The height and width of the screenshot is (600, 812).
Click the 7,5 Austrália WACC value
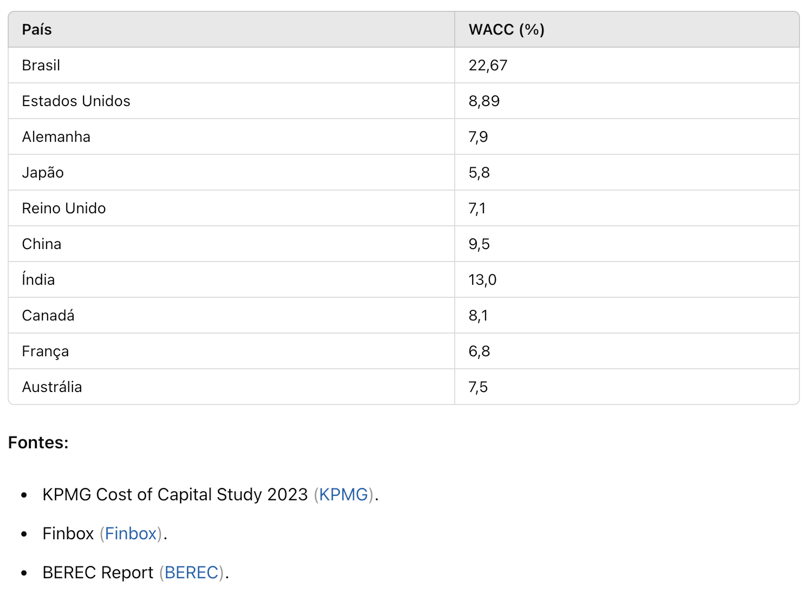[478, 387]
